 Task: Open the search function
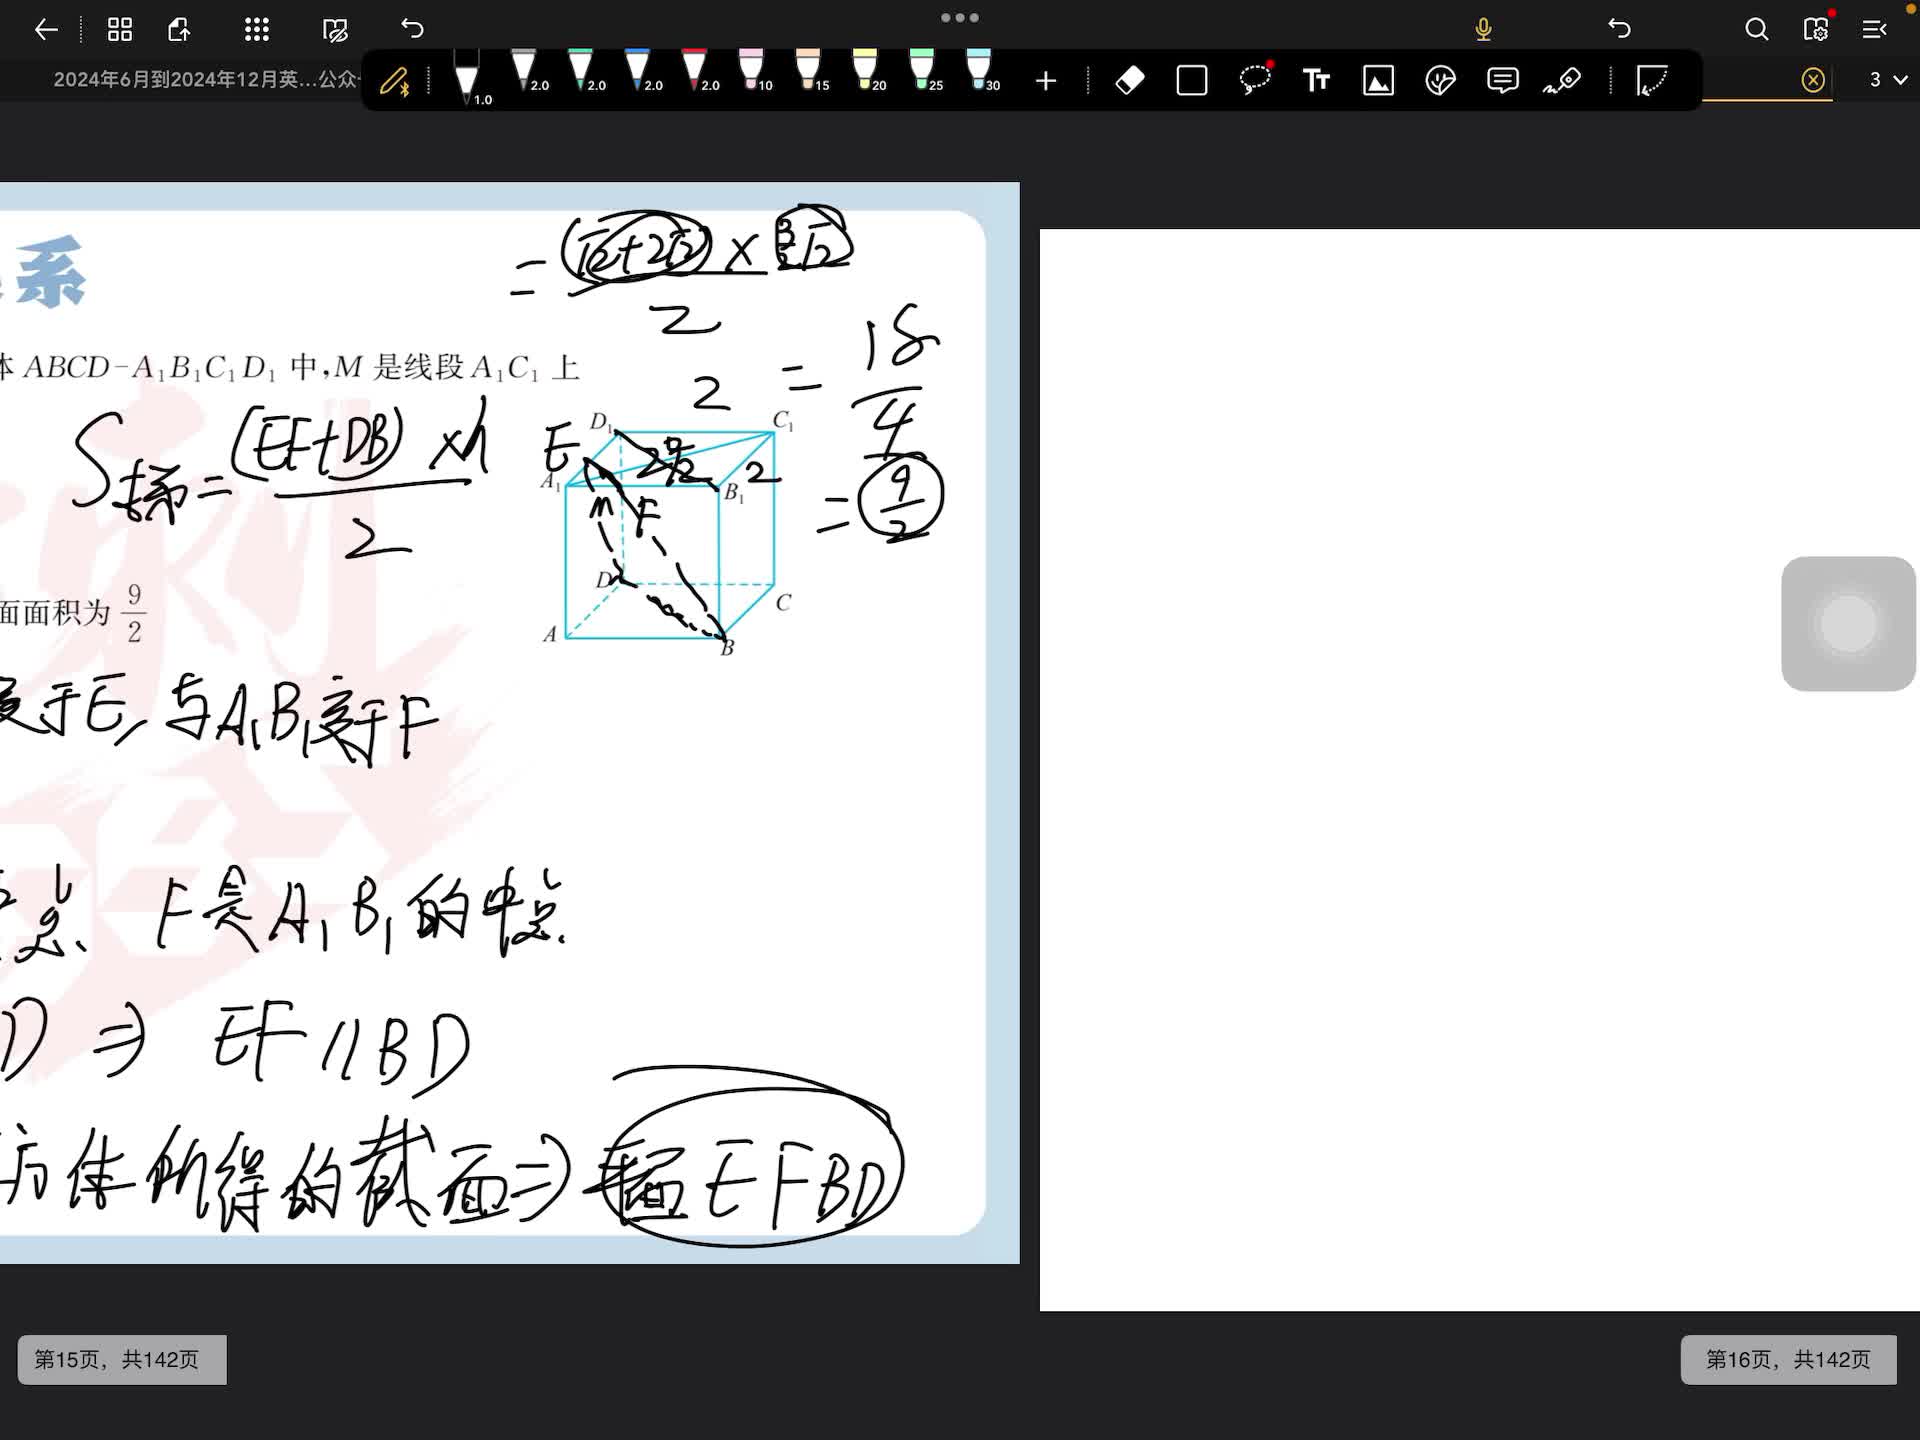pyautogui.click(x=1756, y=29)
